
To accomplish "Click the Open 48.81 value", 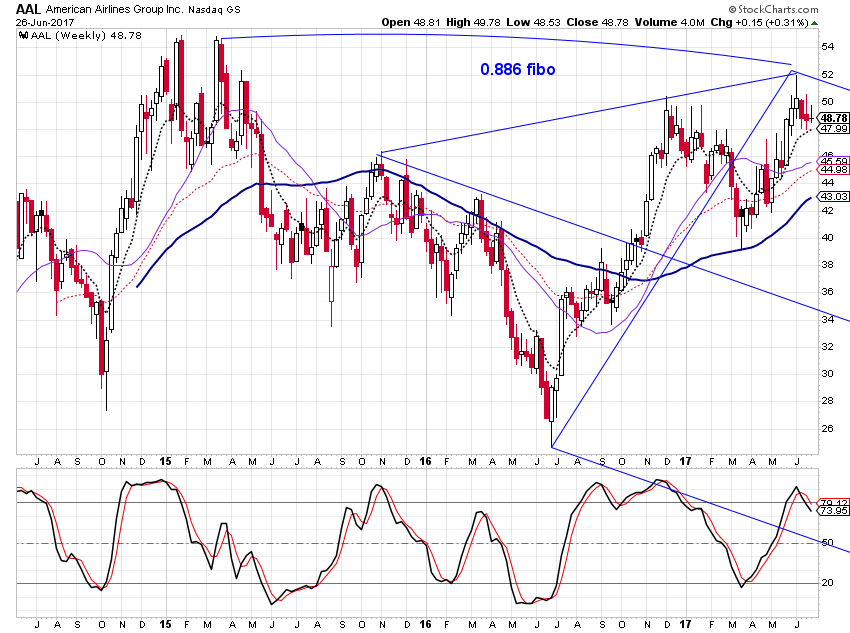I will click(411, 22).
